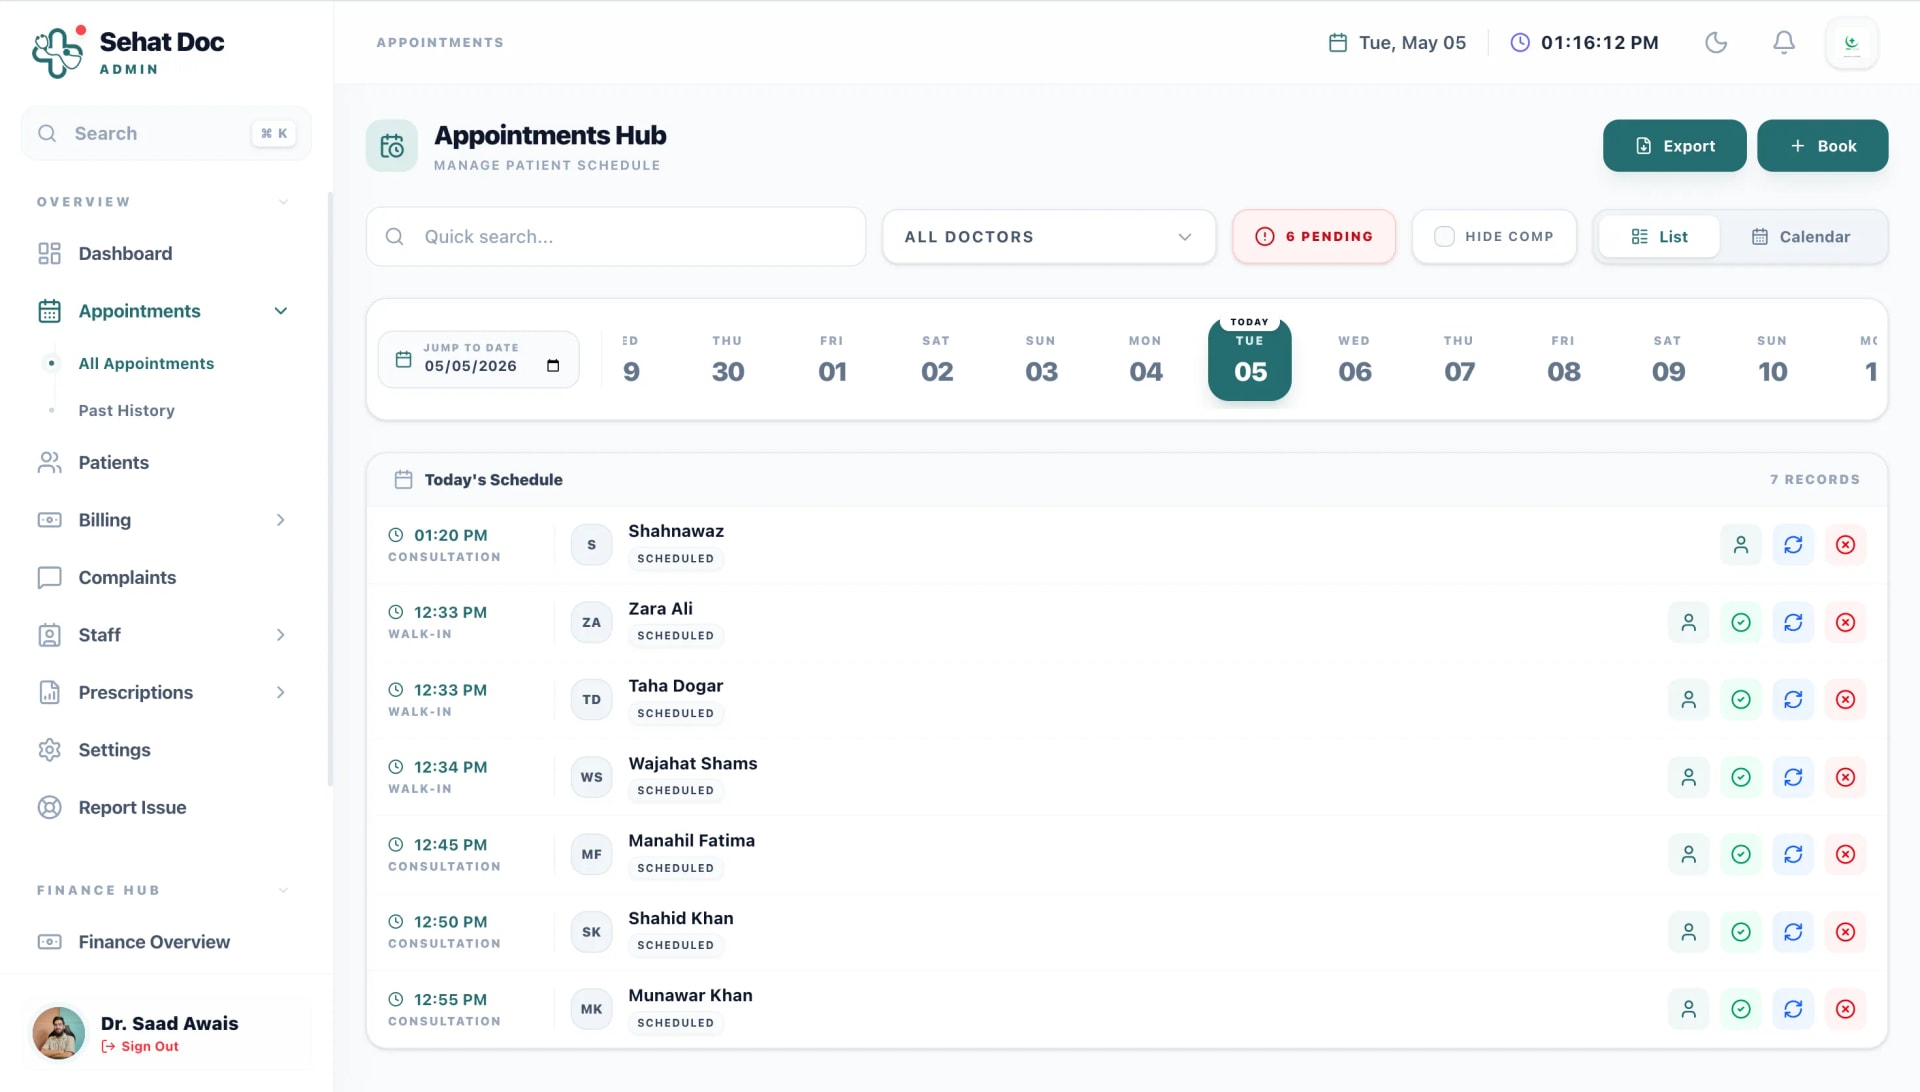This screenshot has width=1920, height=1092.
Task: Mark Zara Ali appointment as complete
Action: [x=1741, y=622]
